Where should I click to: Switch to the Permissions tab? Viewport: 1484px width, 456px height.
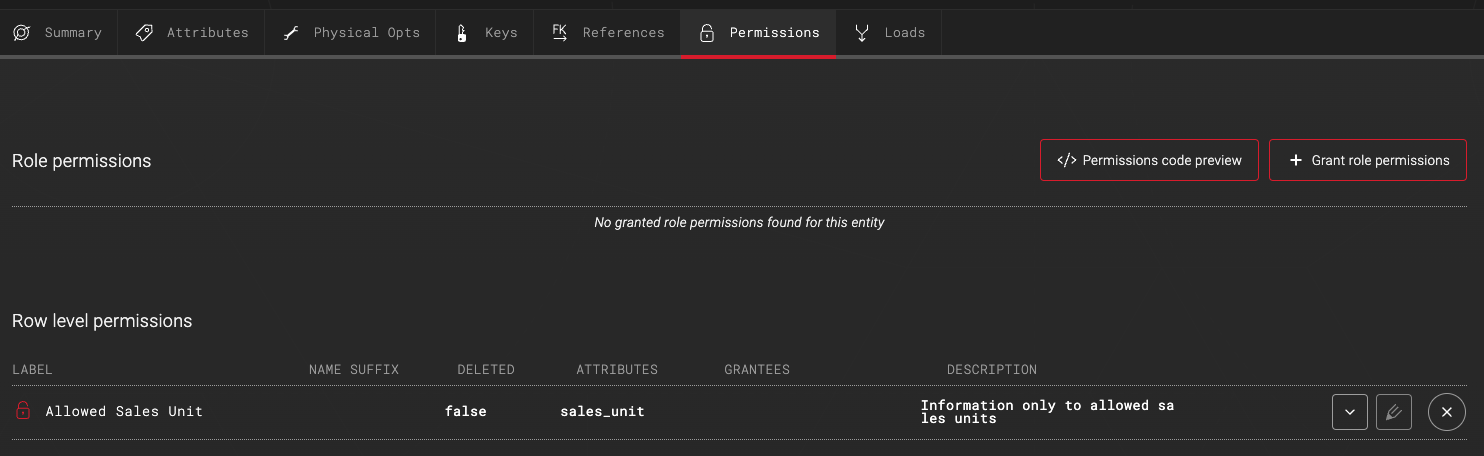coord(758,33)
